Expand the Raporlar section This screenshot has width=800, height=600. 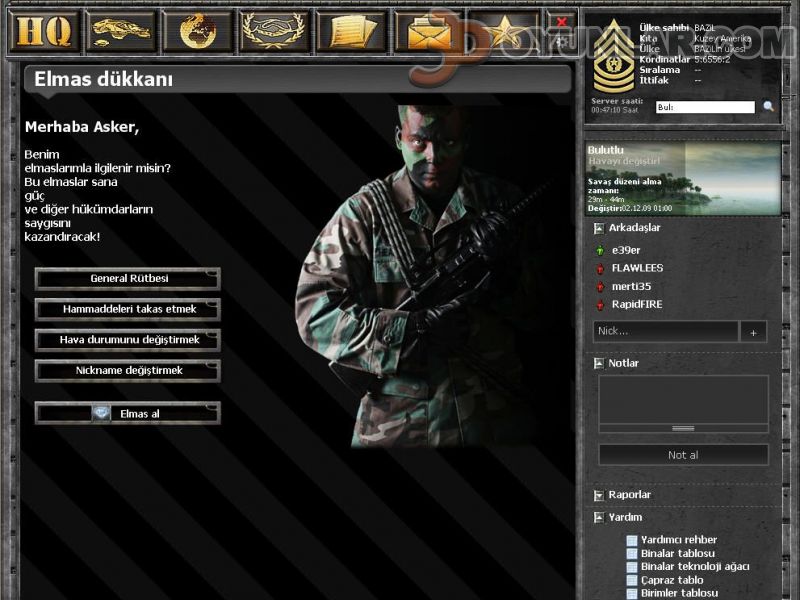click(x=598, y=495)
